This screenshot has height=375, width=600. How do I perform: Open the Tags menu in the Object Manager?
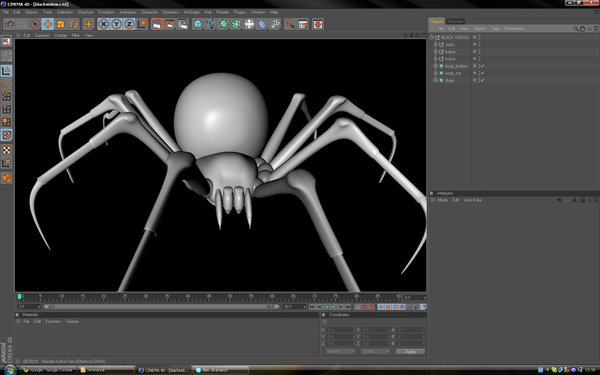pyautogui.click(x=495, y=29)
